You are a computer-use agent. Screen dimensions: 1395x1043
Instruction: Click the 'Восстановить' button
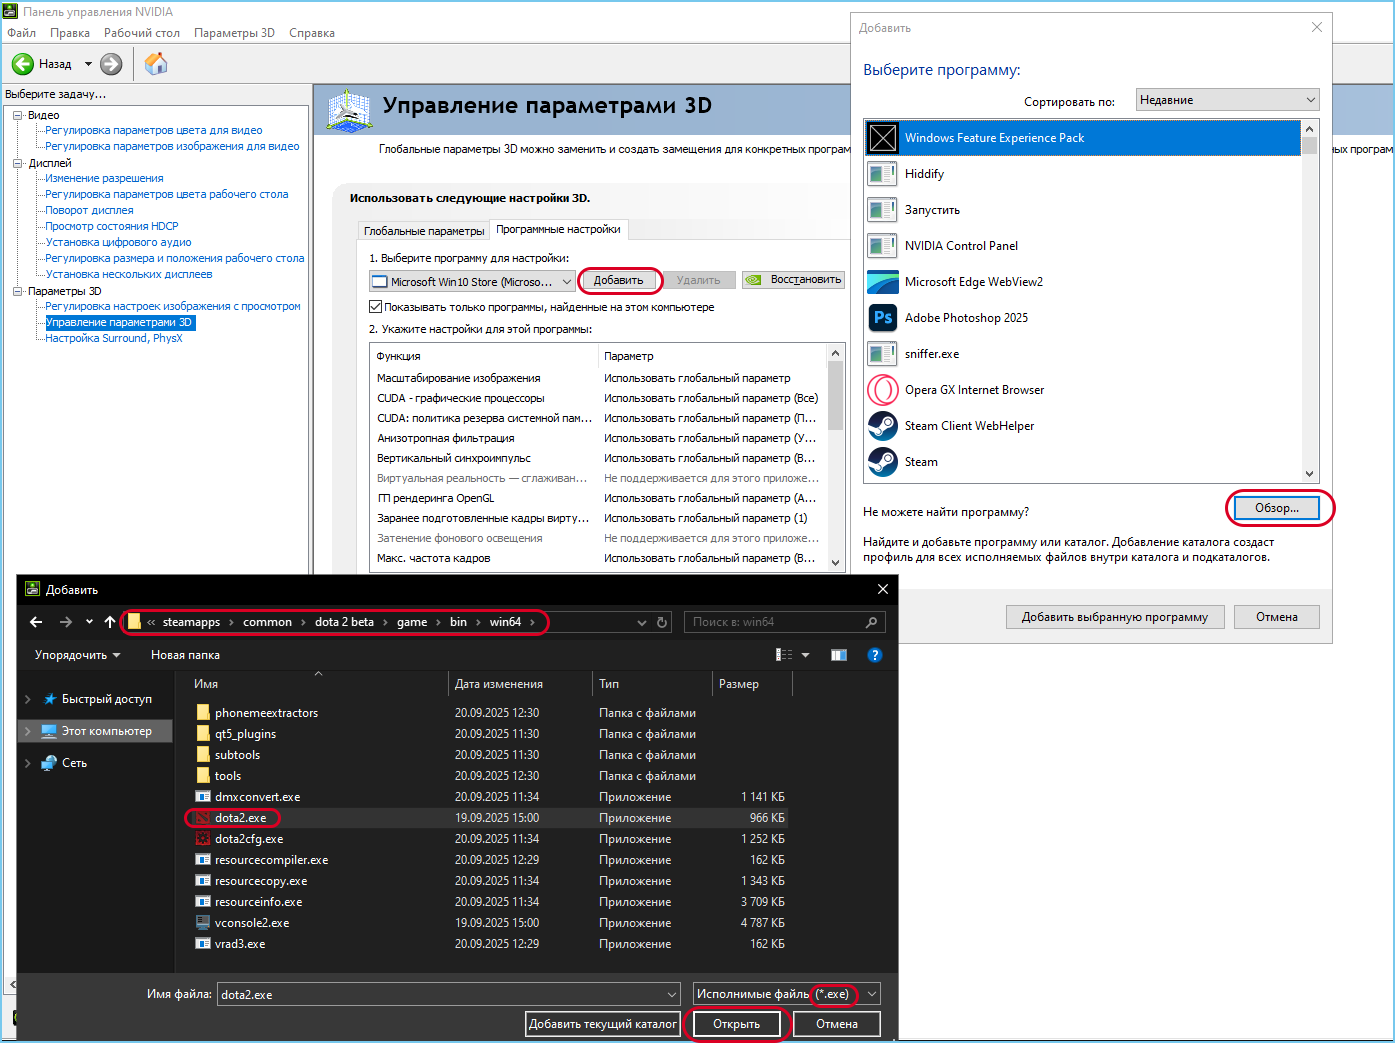[x=794, y=280]
